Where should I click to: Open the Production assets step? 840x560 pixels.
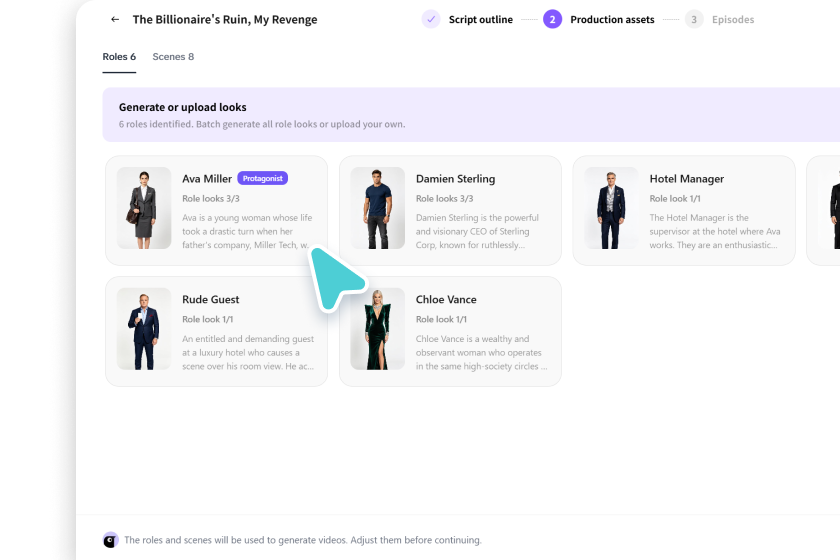click(612, 19)
